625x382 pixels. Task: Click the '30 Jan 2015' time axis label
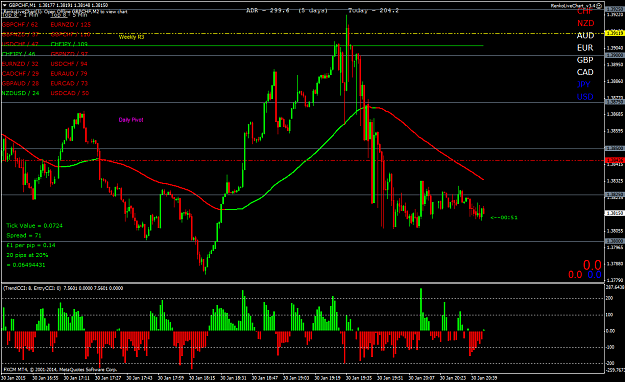(x=14, y=378)
